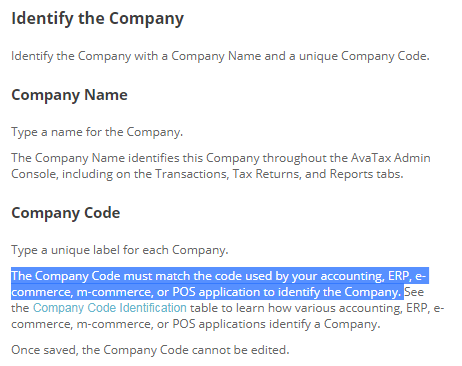Click the intro sentence mentioning unique Company Code
The height and width of the screenshot is (366, 462).
coord(220,56)
